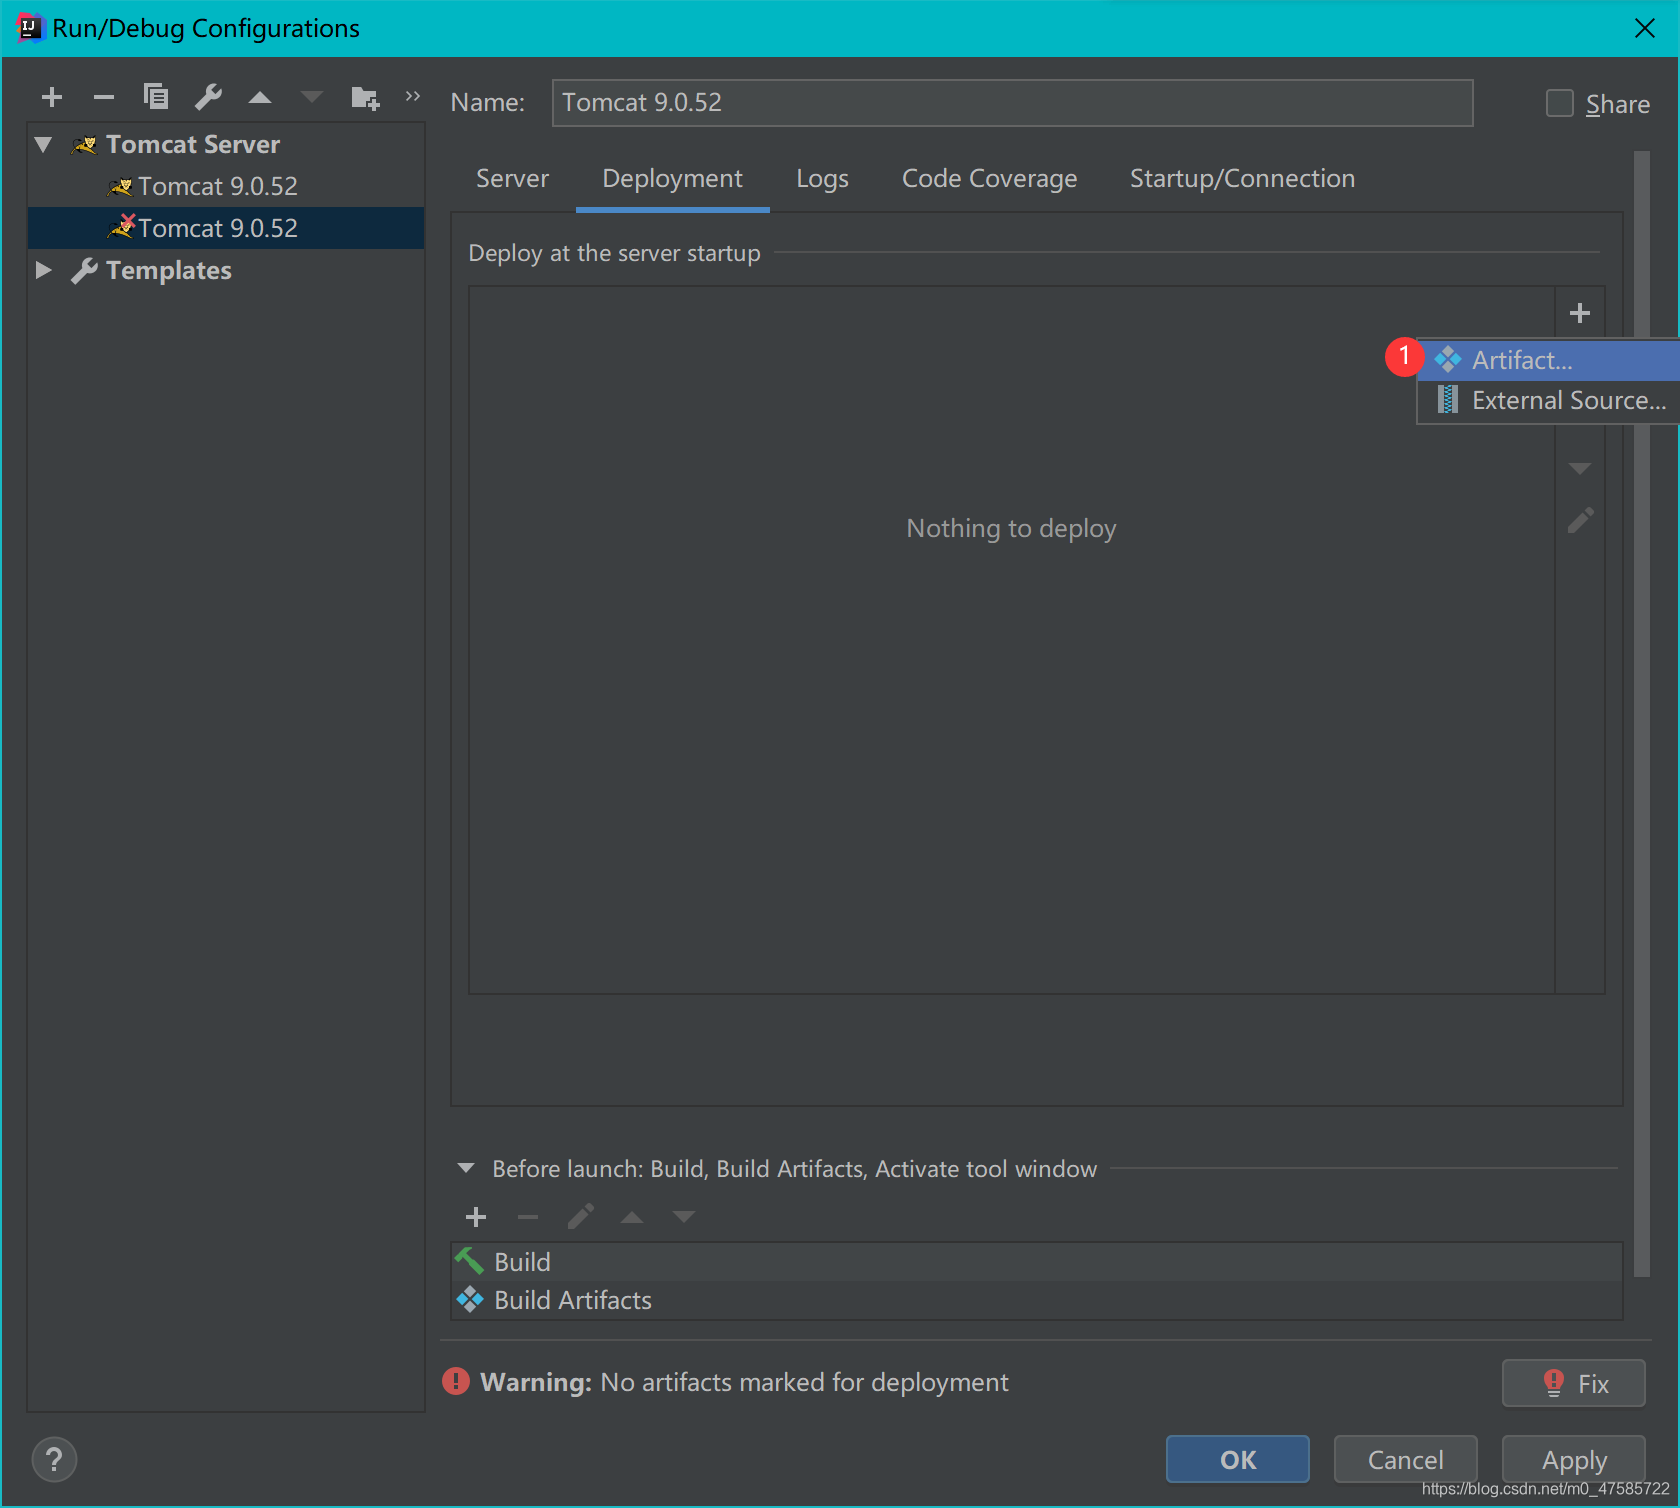Remove before launch task with minus
The height and width of the screenshot is (1508, 1680).
(528, 1217)
